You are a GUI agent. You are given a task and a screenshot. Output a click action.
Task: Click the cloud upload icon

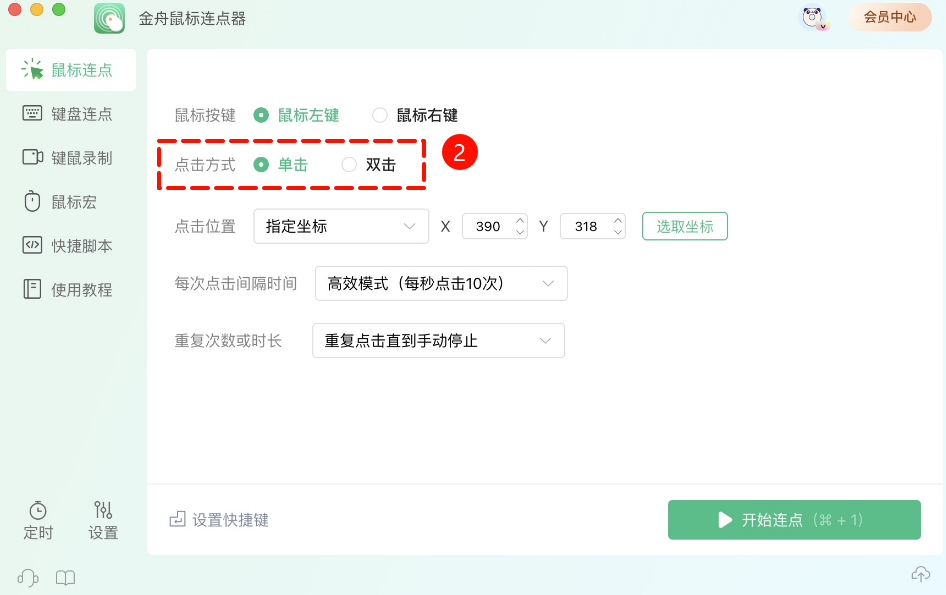point(920,574)
